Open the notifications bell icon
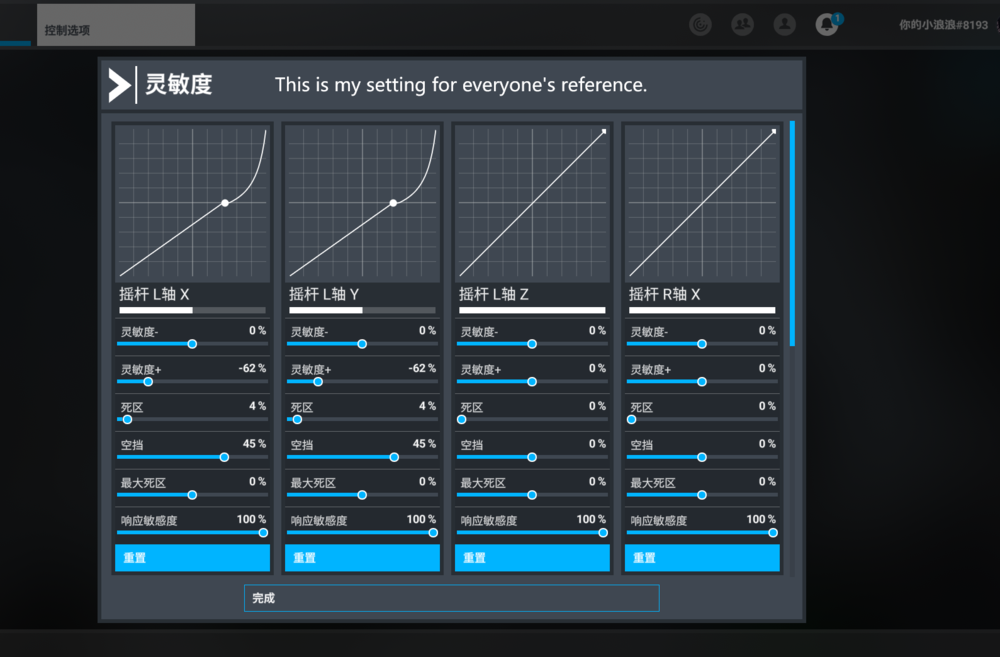 pyautogui.click(x=826, y=25)
